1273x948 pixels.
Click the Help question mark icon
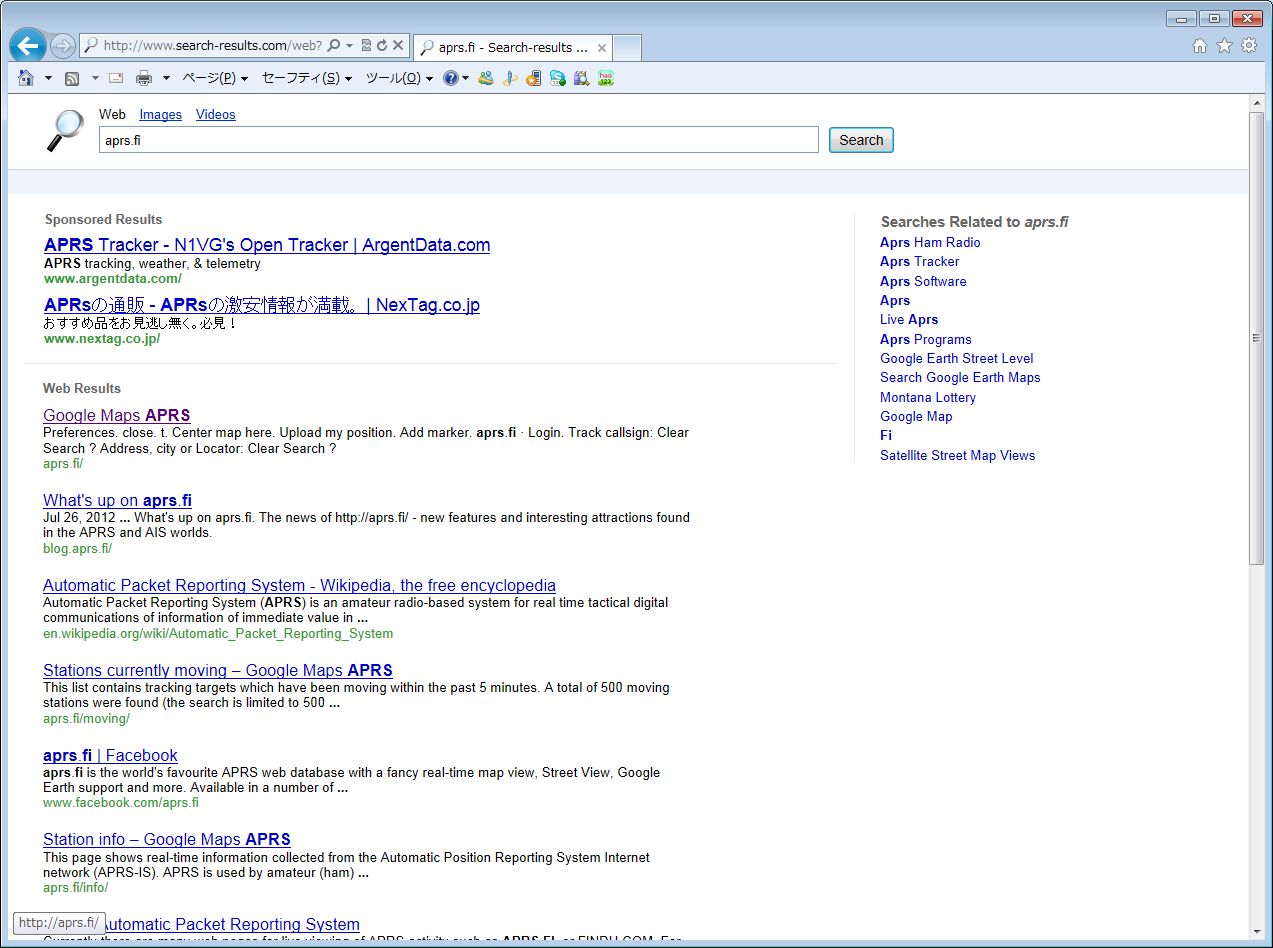pos(451,78)
